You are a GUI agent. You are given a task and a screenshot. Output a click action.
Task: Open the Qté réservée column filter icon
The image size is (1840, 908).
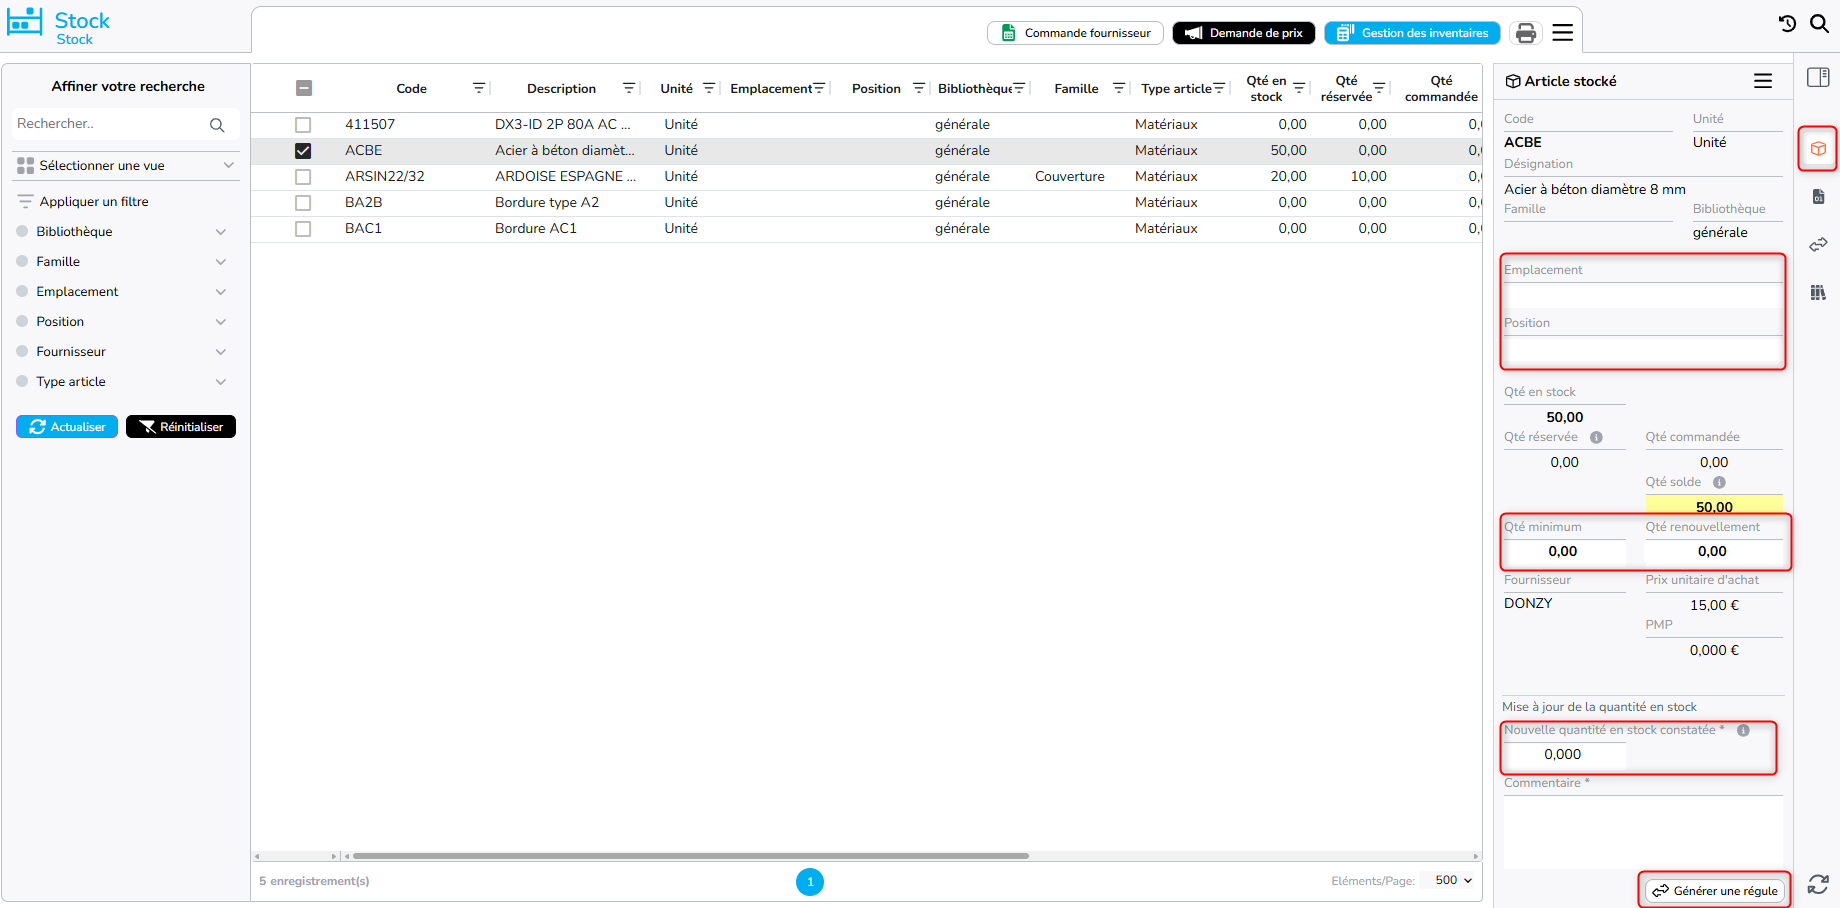click(x=1379, y=88)
